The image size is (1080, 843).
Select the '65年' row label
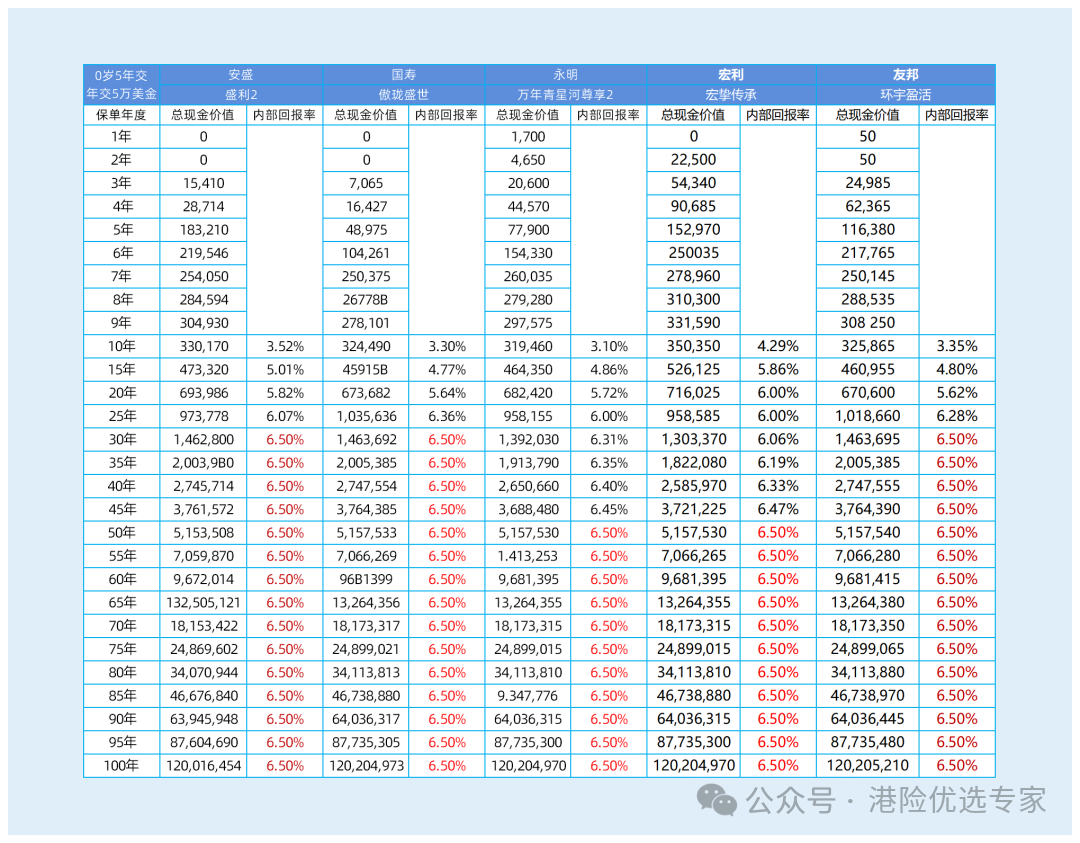pos(121,603)
